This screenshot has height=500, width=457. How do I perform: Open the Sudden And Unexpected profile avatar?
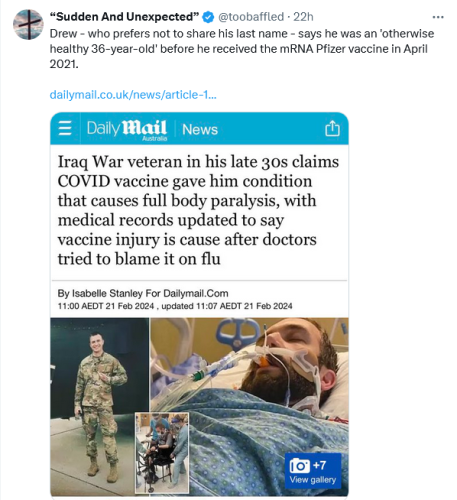coord(28,25)
